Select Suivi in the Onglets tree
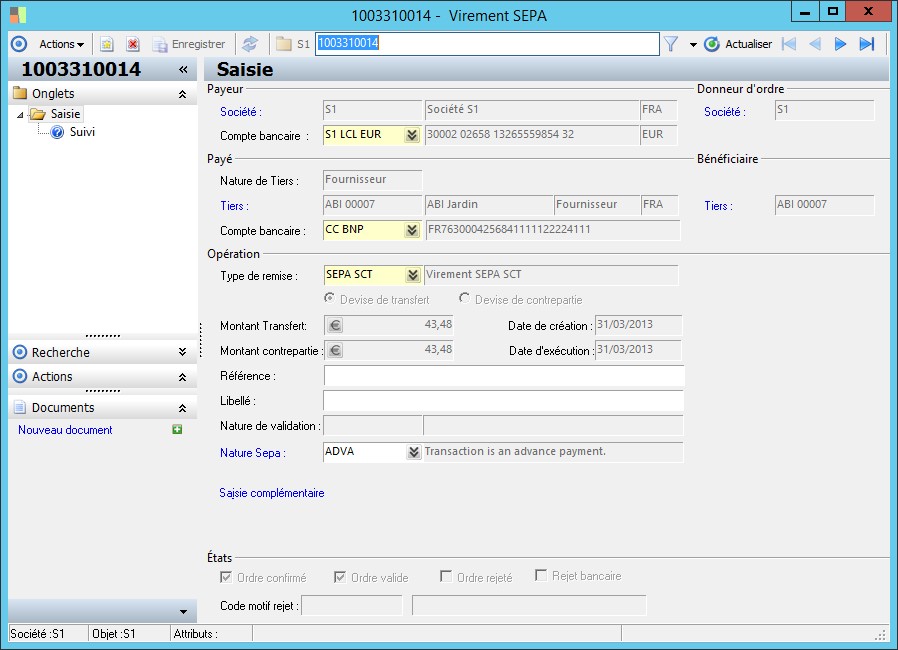This screenshot has width=898, height=650. (x=82, y=132)
